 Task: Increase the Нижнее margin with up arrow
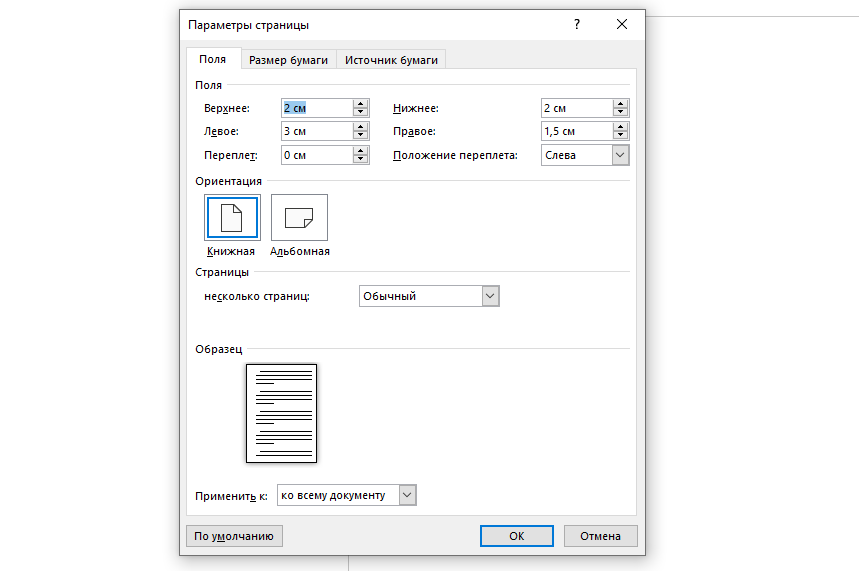pyautogui.click(x=620, y=104)
